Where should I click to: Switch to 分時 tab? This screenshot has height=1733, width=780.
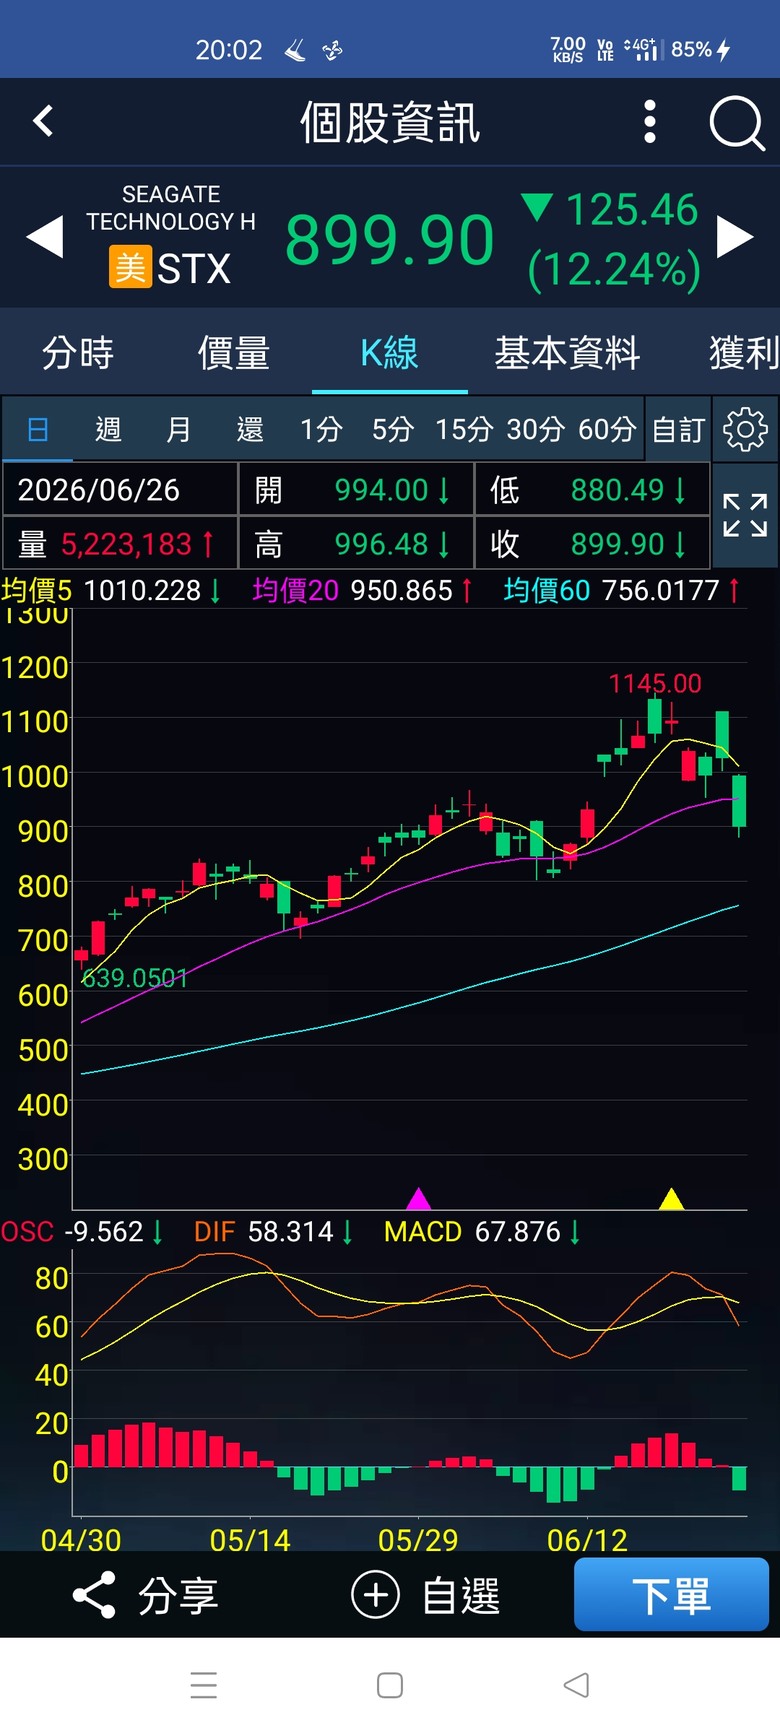78,353
